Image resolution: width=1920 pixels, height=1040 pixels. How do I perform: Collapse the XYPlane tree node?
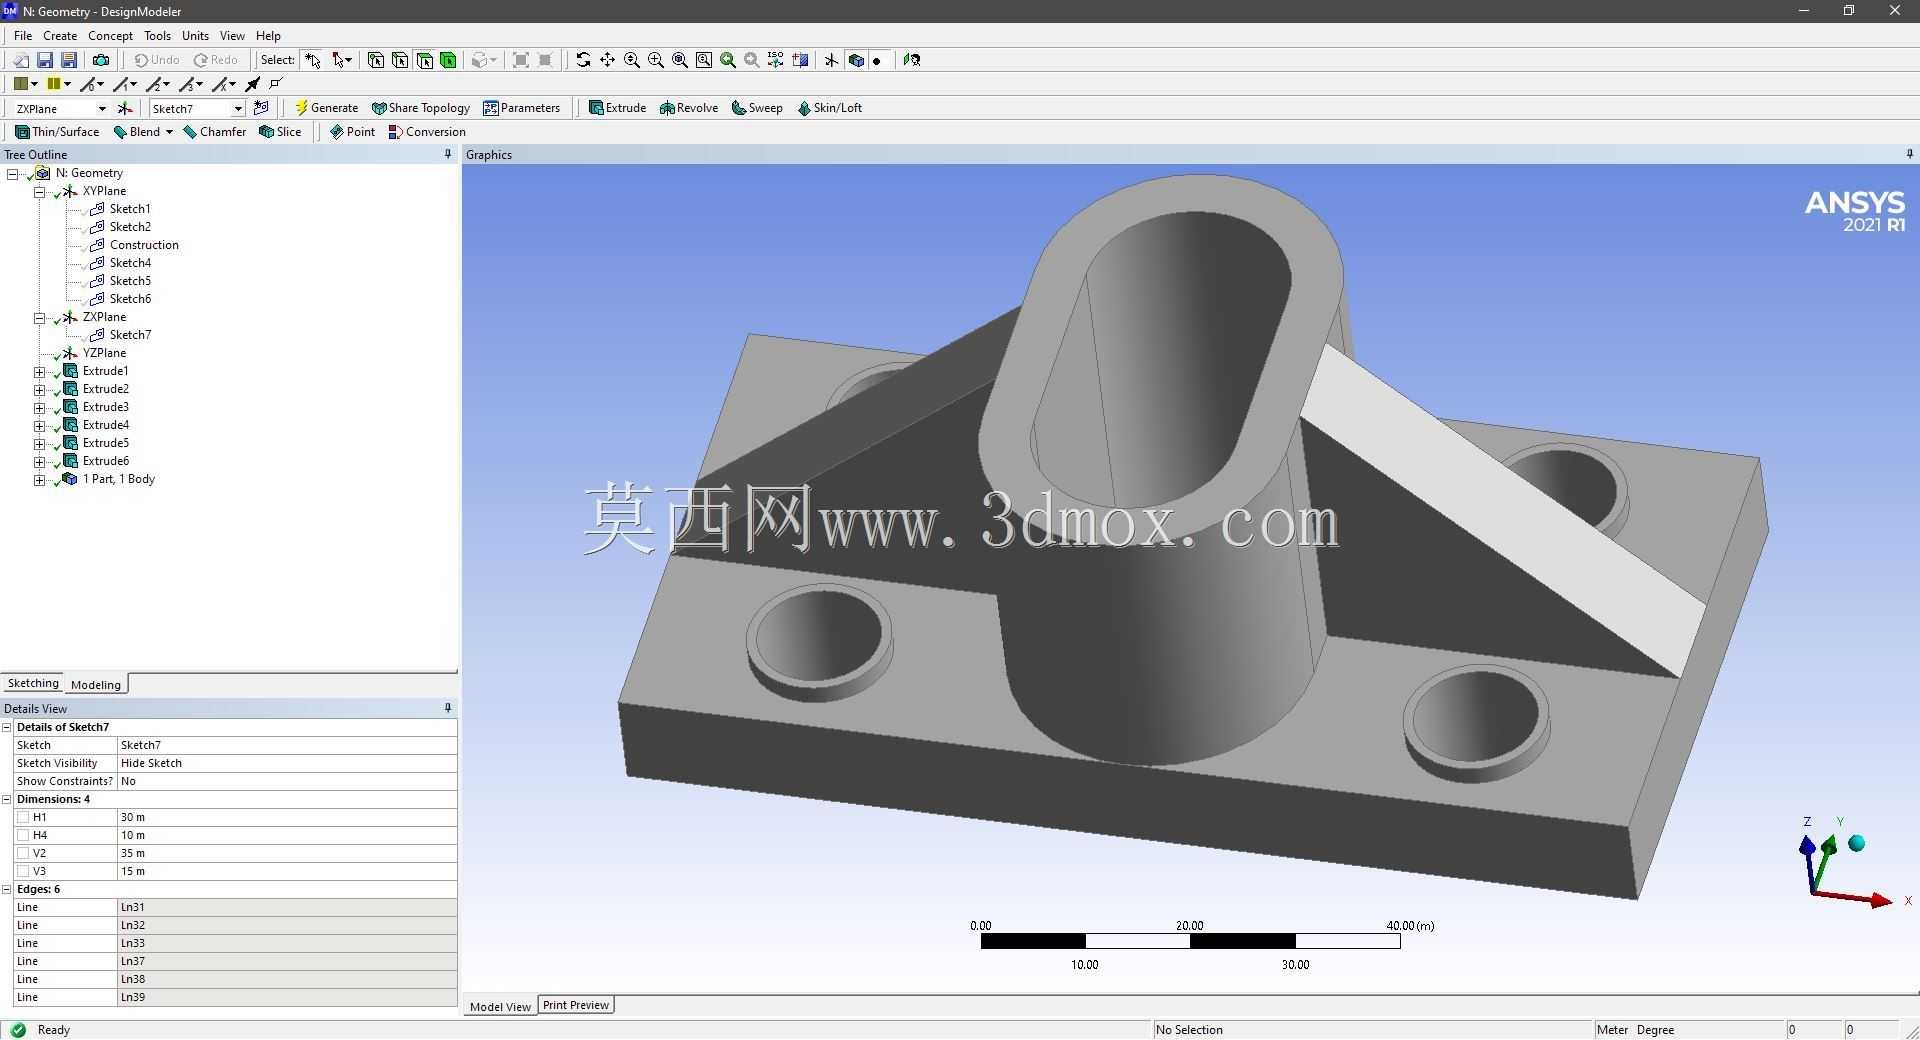(x=40, y=191)
